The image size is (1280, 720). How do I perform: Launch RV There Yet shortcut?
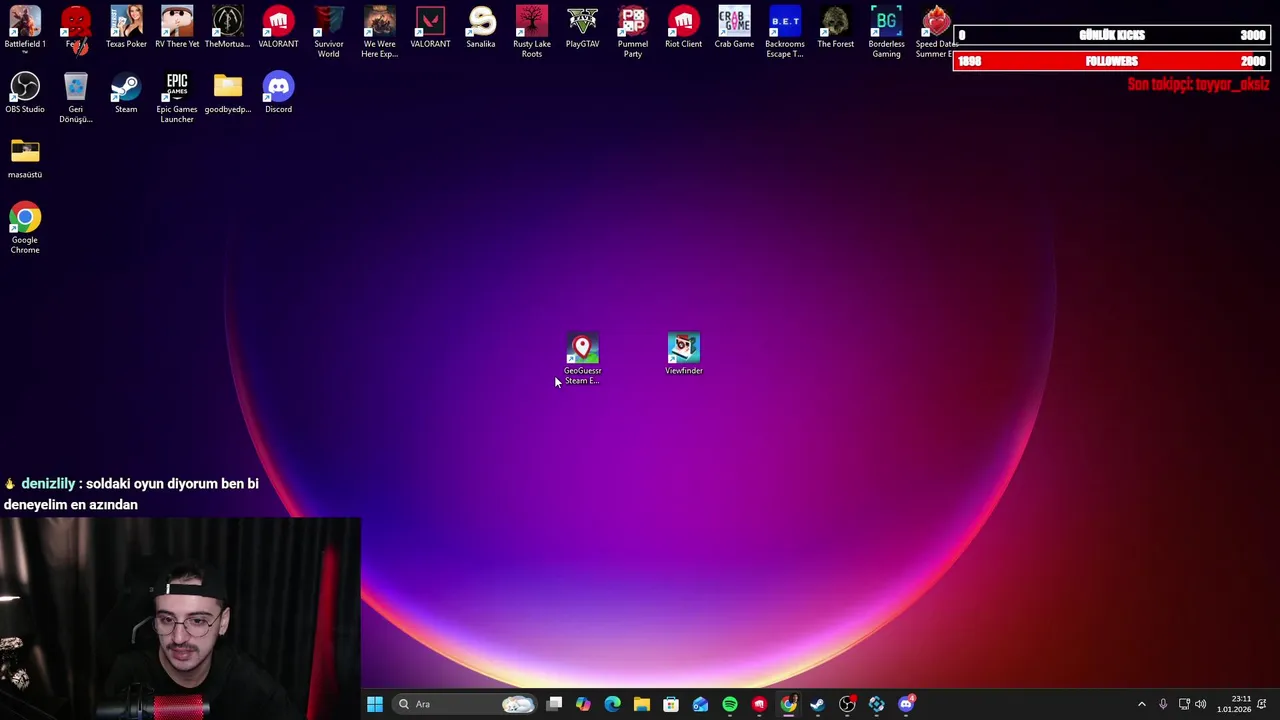pyautogui.click(x=177, y=28)
